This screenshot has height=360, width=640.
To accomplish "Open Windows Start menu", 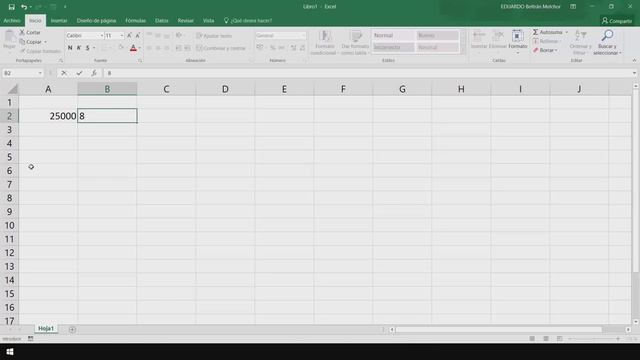I will pos(10,352).
